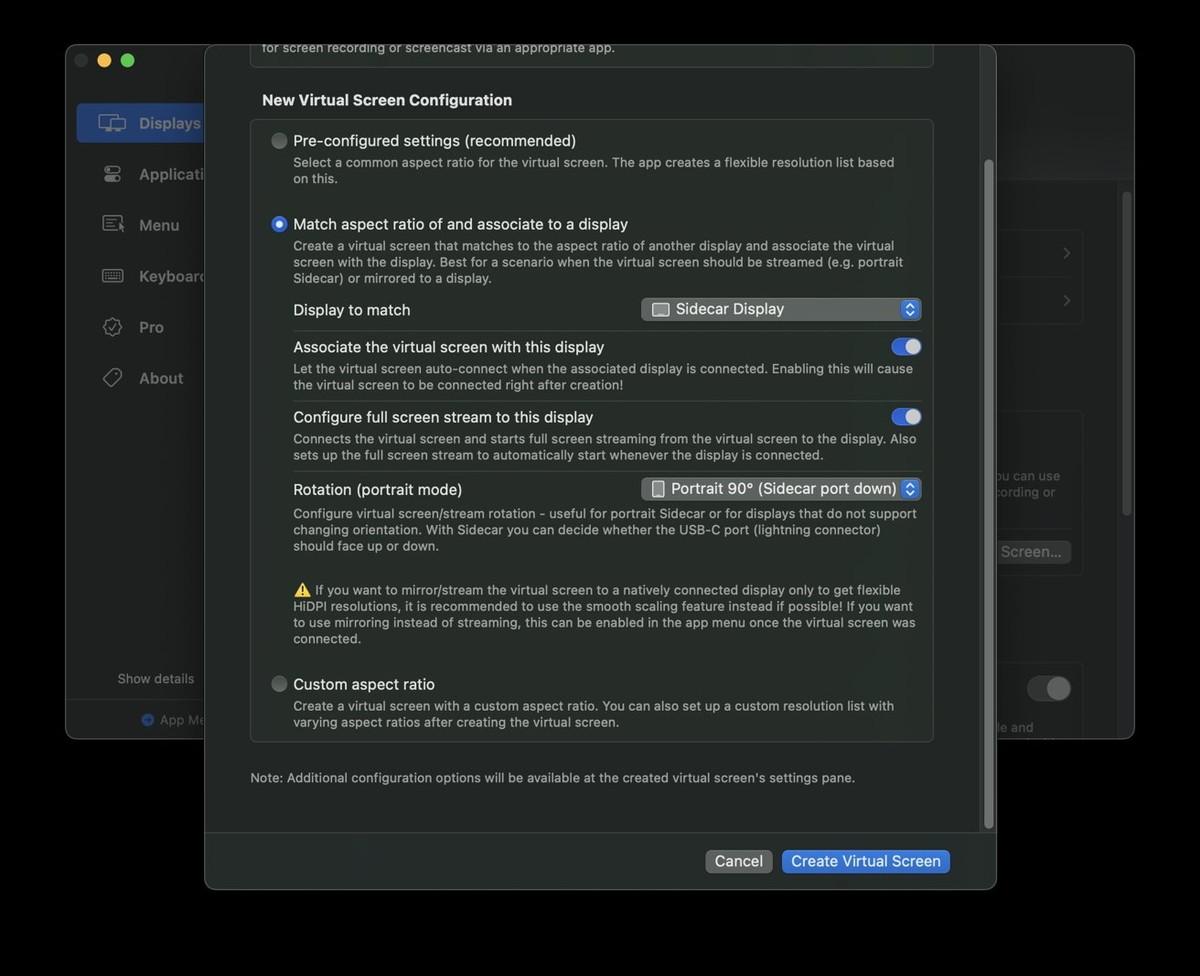Click the upper chevron in background panel
This screenshot has width=1200, height=976.
1067,253
